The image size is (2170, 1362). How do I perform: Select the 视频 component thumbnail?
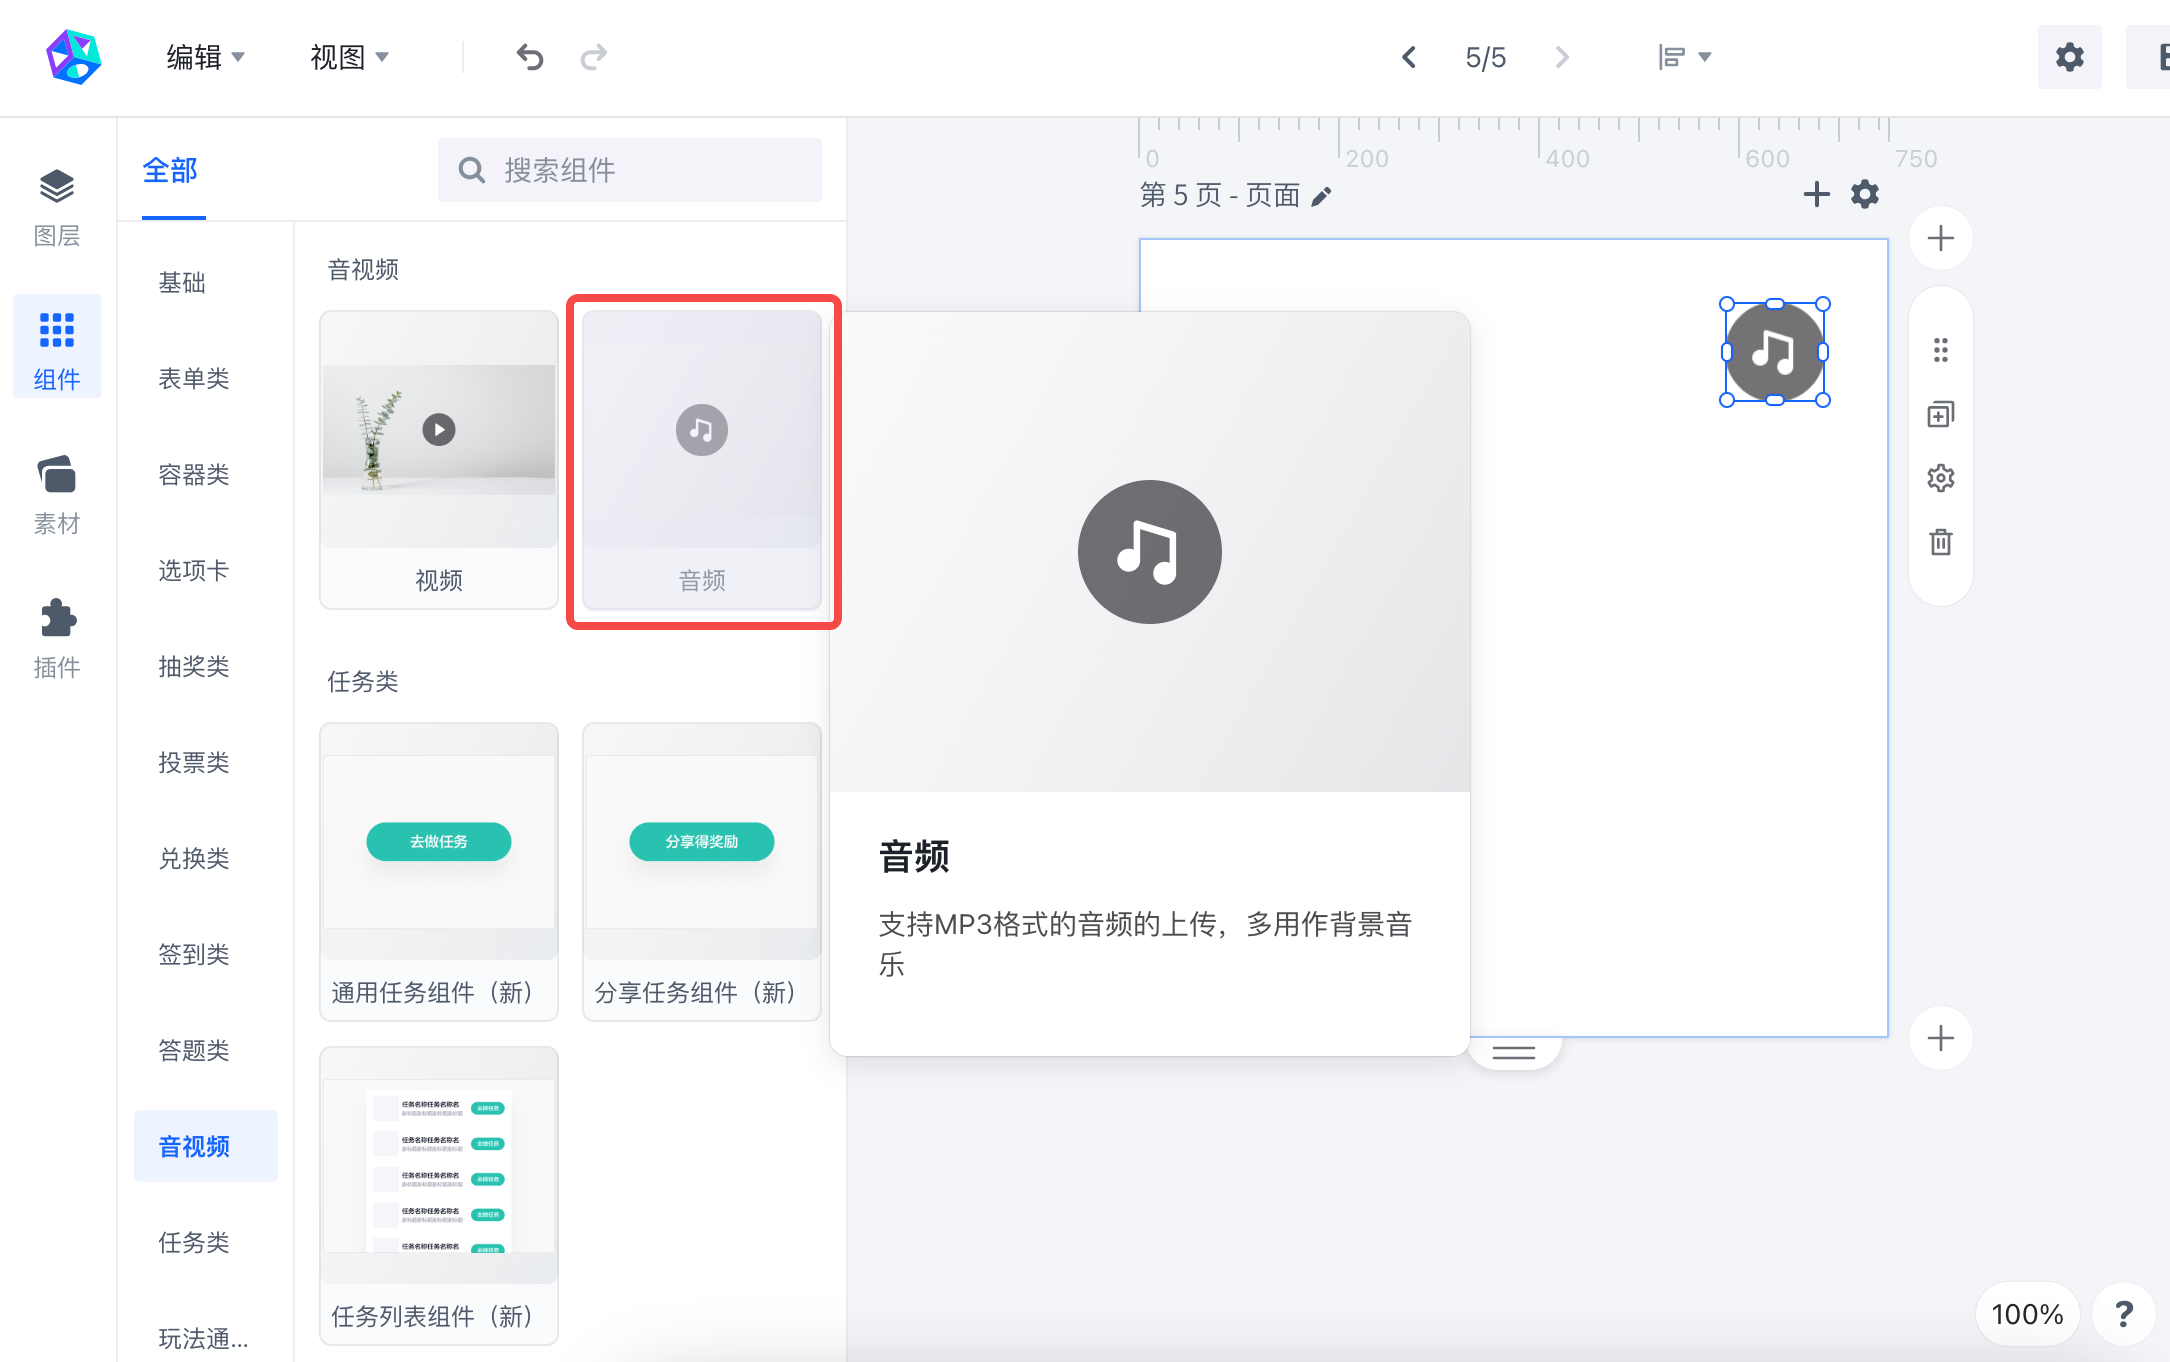coord(439,459)
